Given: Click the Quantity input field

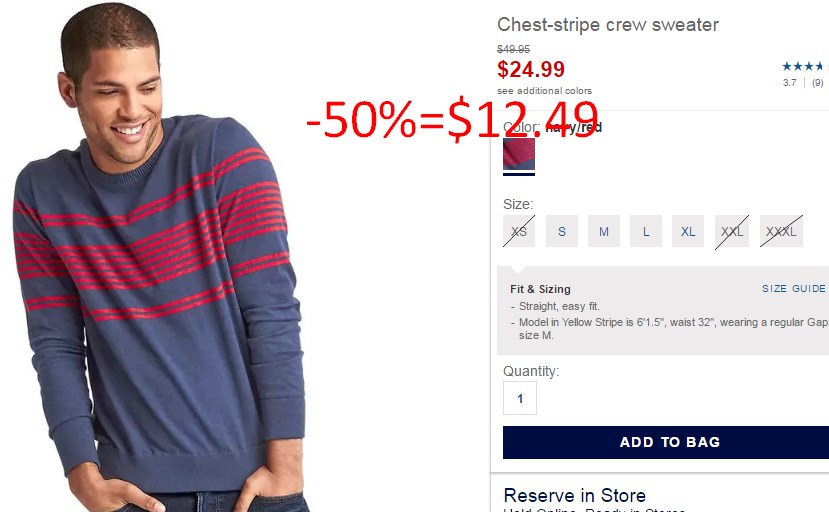Looking at the screenshot, I should click(520, 398).
